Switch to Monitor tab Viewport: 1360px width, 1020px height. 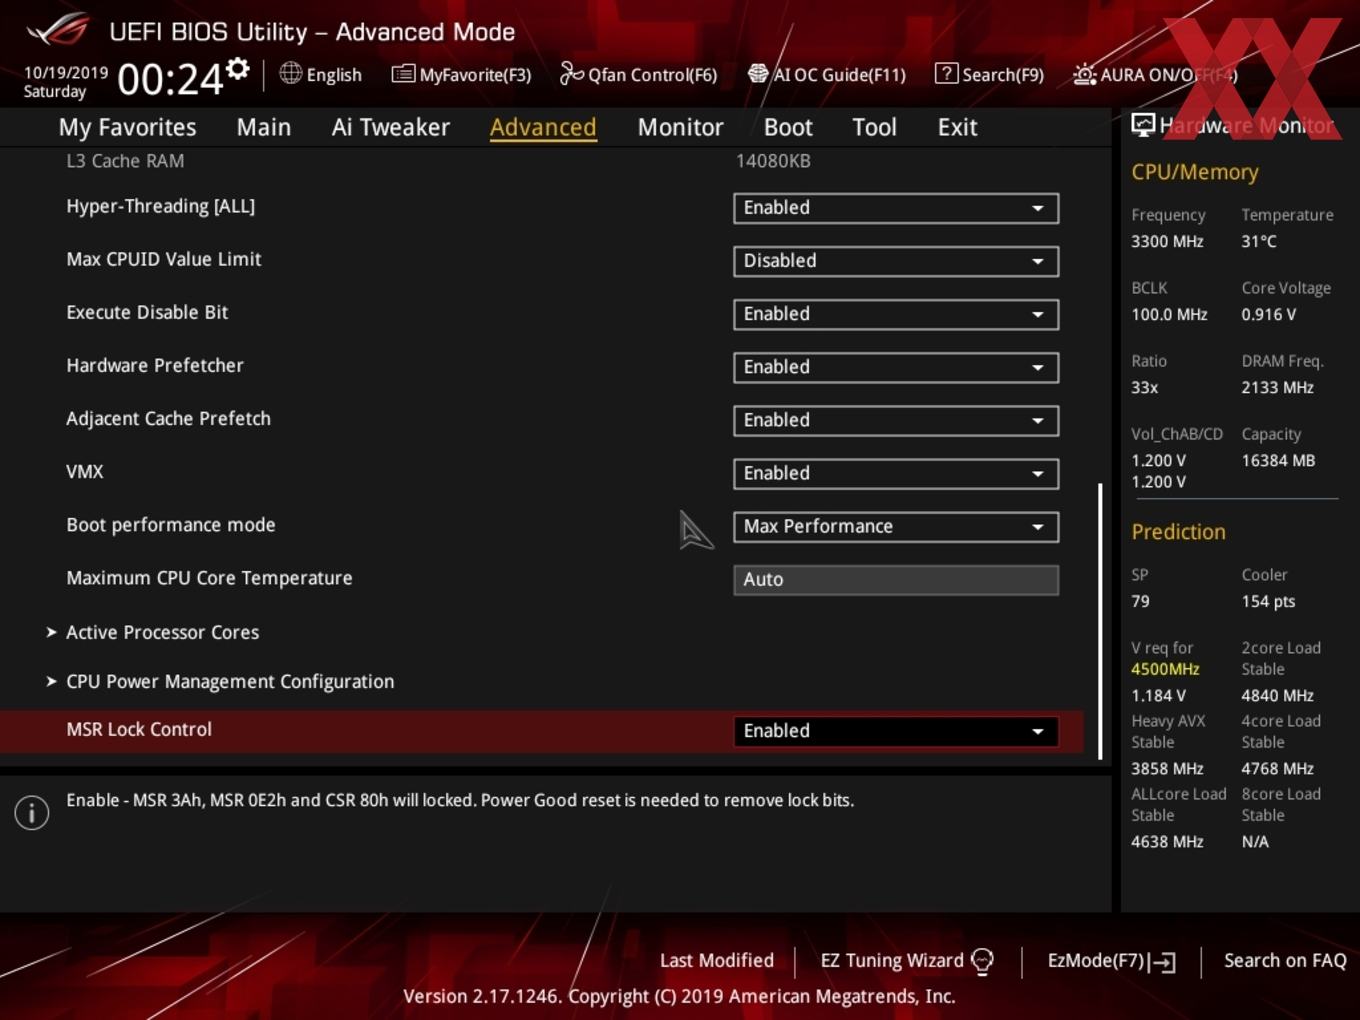pyautogui.click(x=680, y=127)
